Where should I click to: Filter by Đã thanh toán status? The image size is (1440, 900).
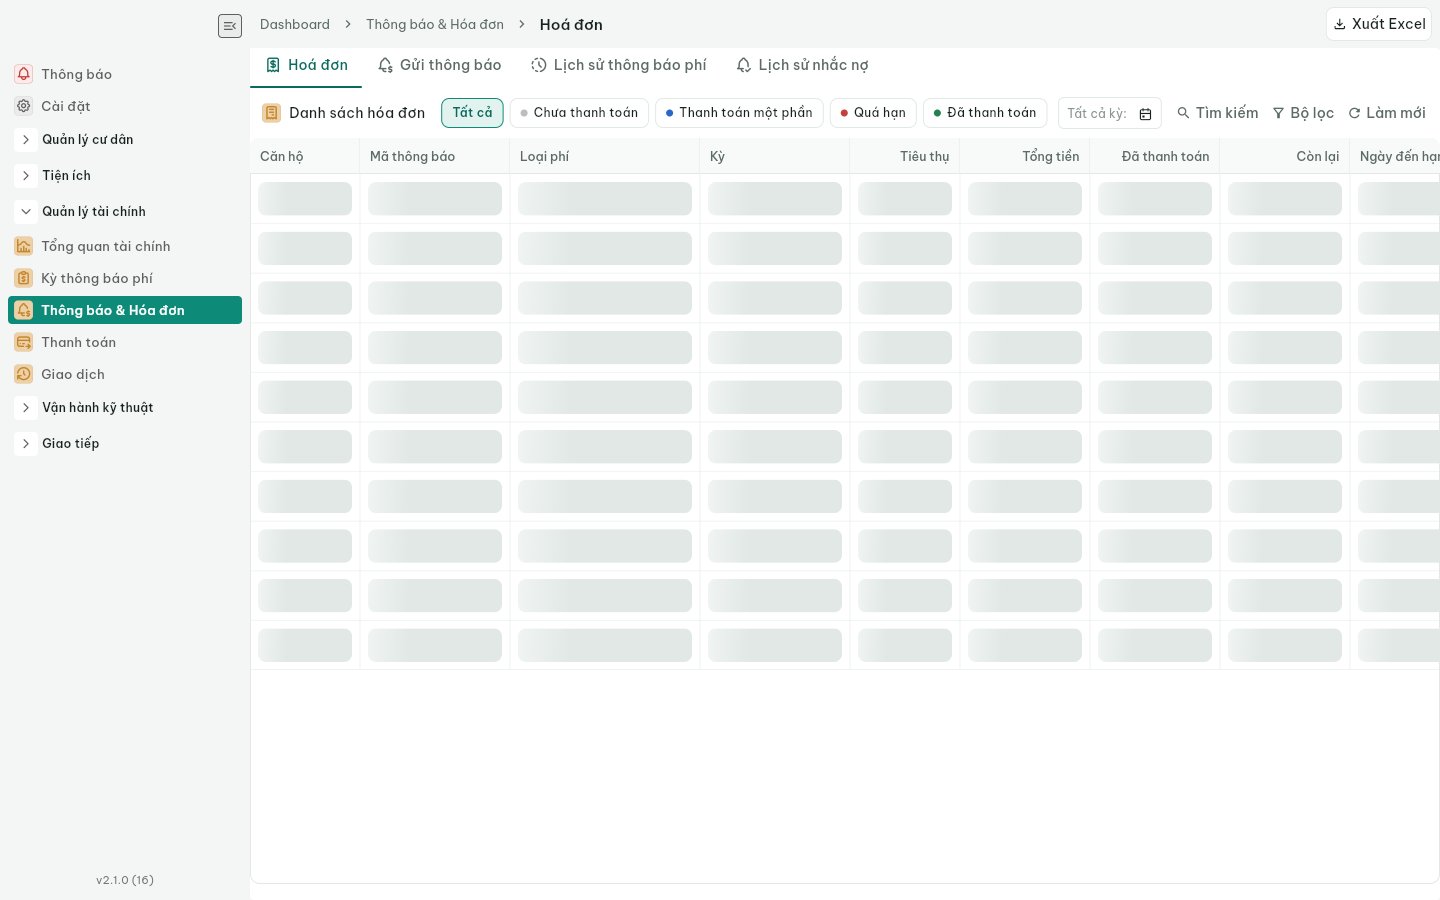985,113
